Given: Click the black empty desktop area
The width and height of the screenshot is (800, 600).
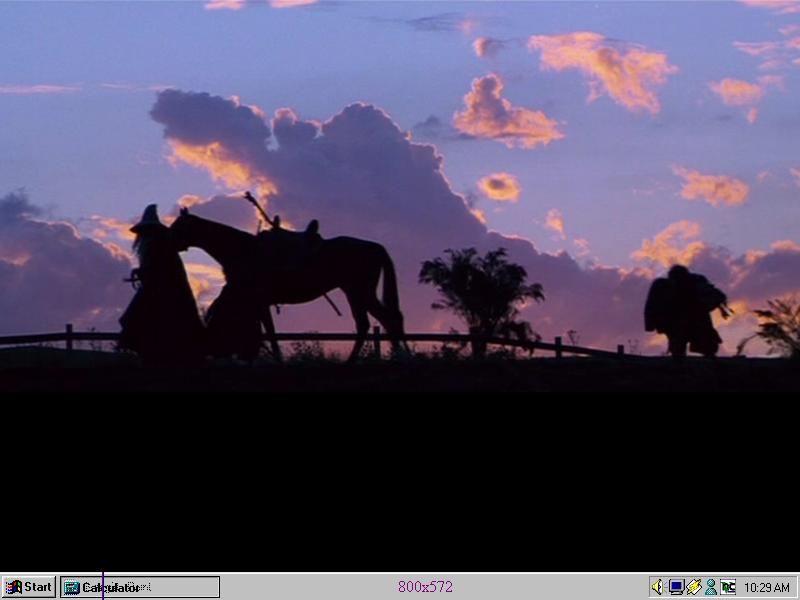Looking at the screenshot, I should pyautogui.click(x=400, y=470).
